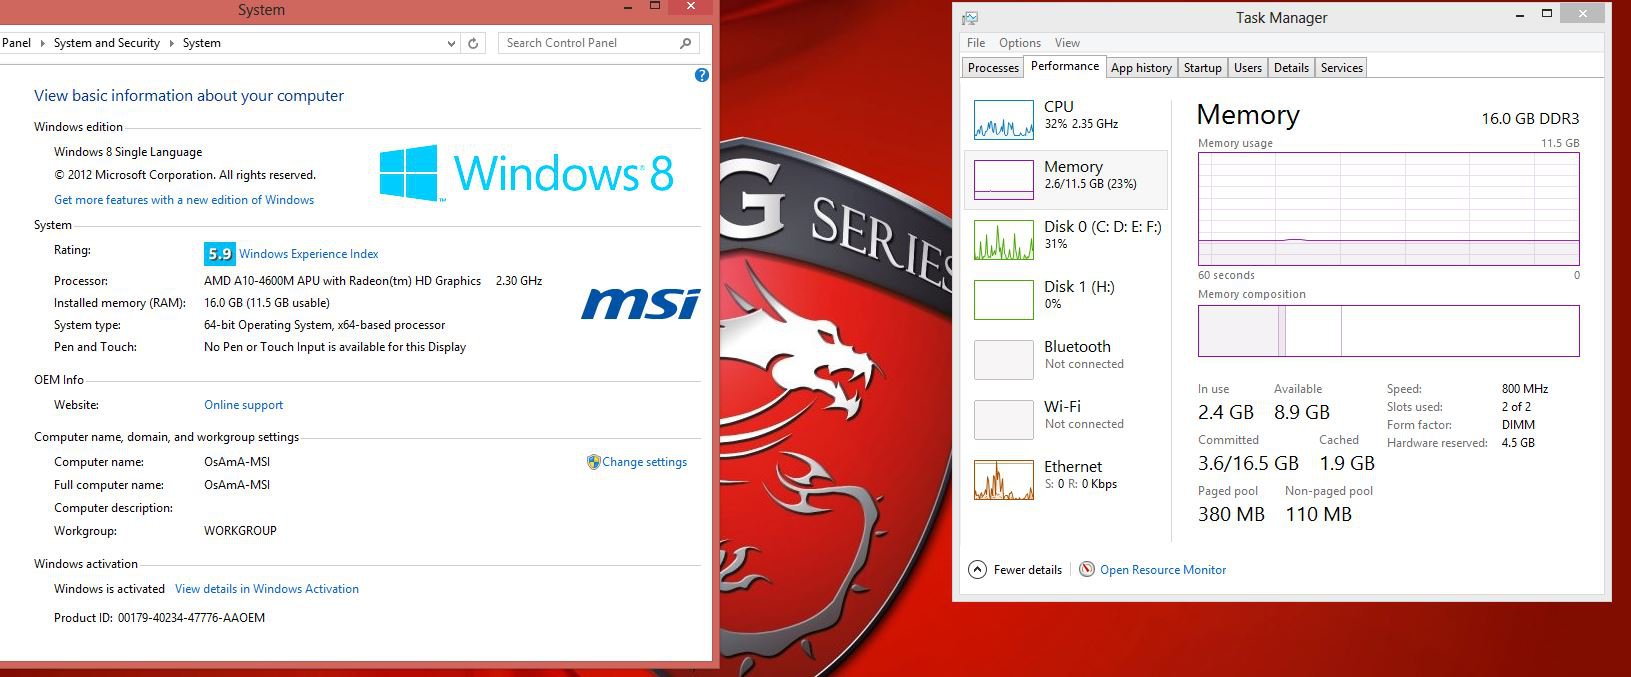This screenshot has width=1631, height=677.
Task: Select the Ethernet throughput graph
Action: point(1003,480)
